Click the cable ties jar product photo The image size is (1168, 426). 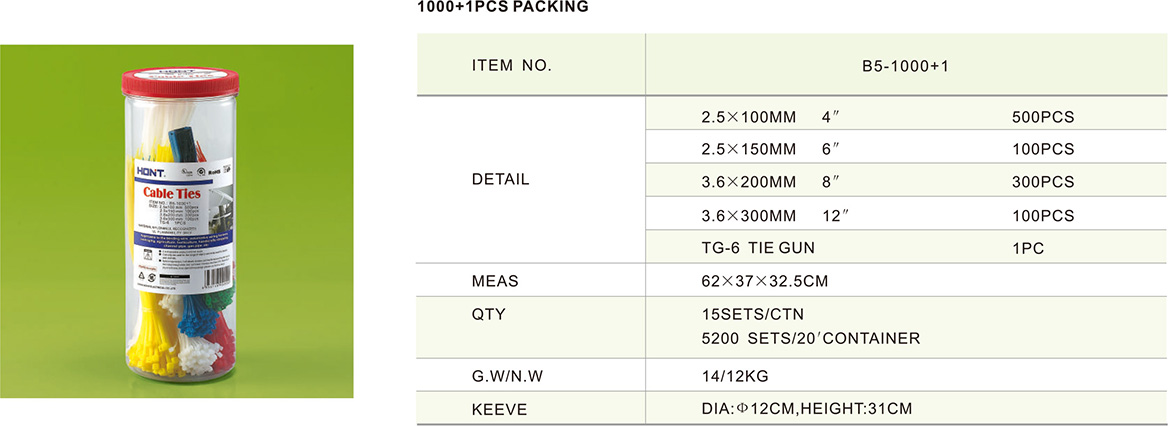coord(176,220)
